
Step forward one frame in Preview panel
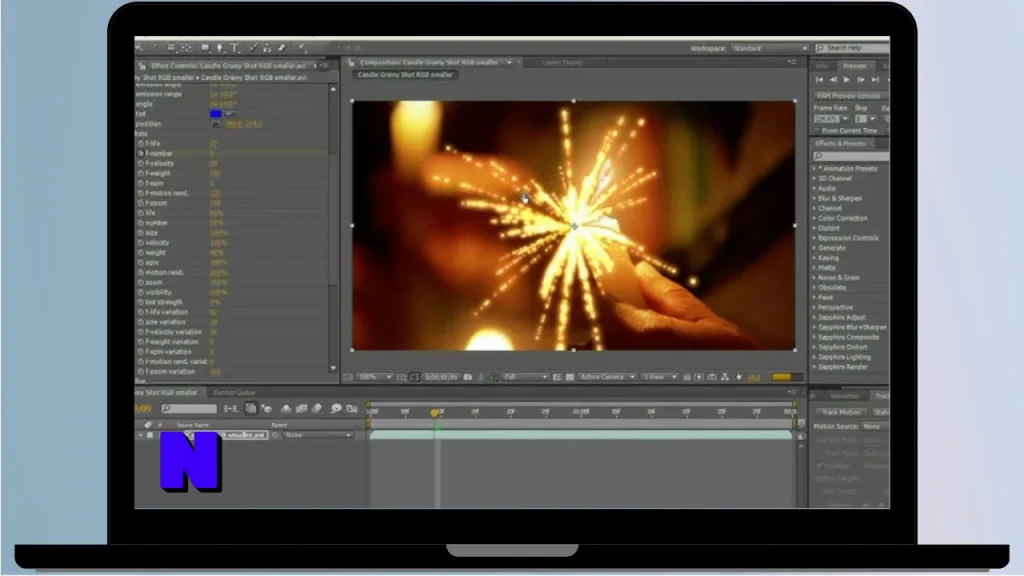861,80
